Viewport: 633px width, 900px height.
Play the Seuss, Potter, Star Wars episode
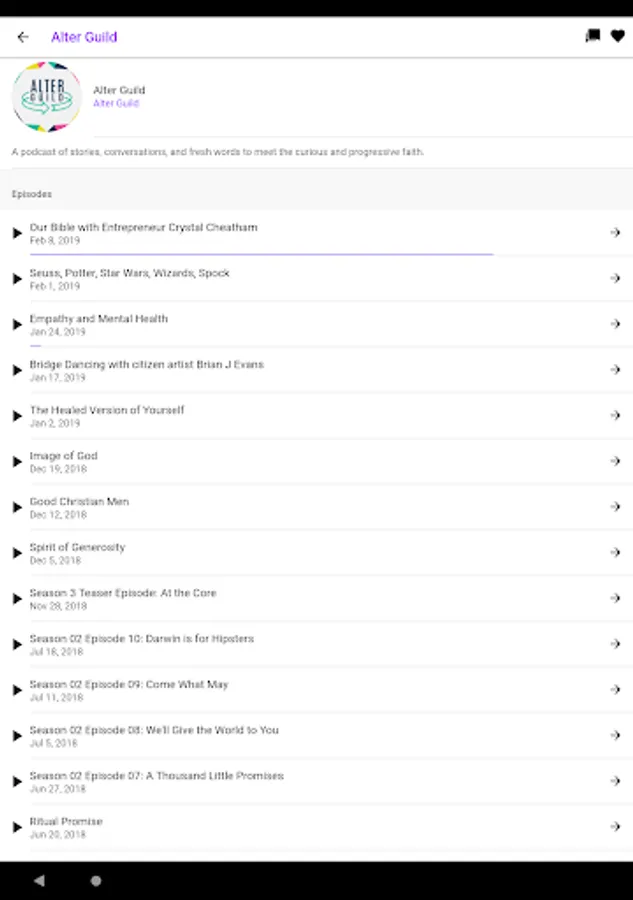[17, 279]
